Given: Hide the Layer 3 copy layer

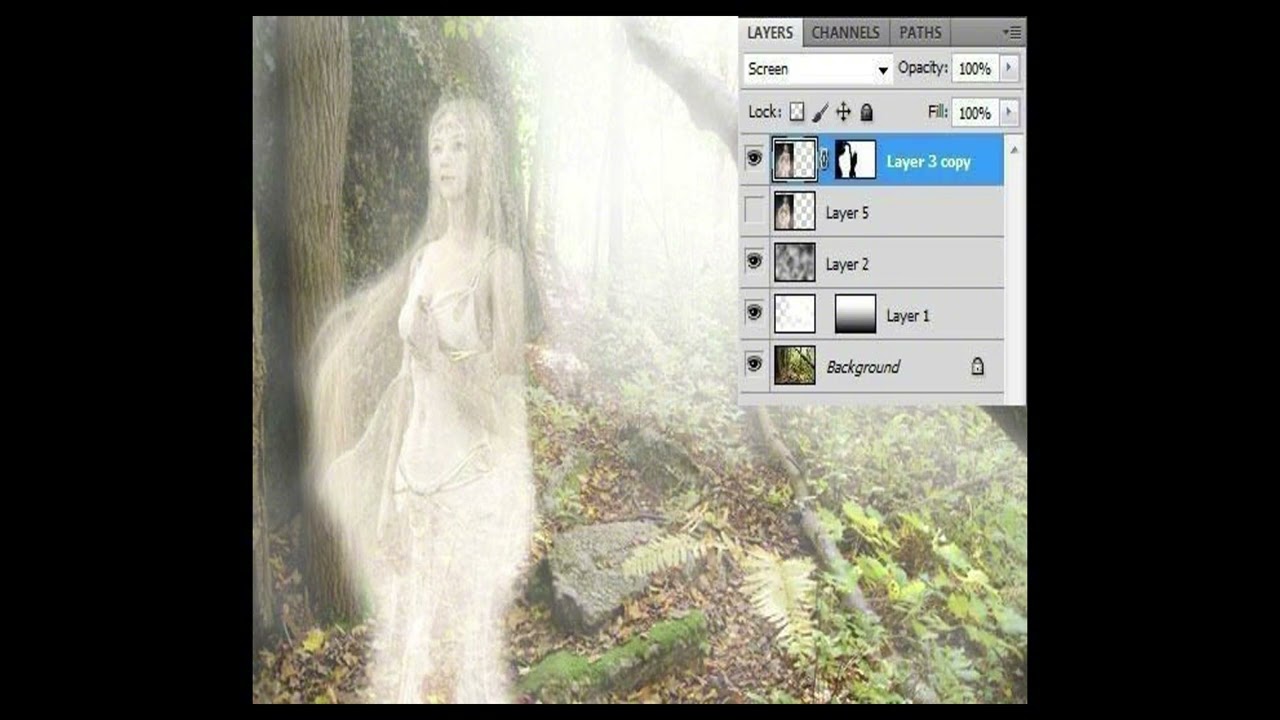Looking at the screenshot, I should click(754, 159).
